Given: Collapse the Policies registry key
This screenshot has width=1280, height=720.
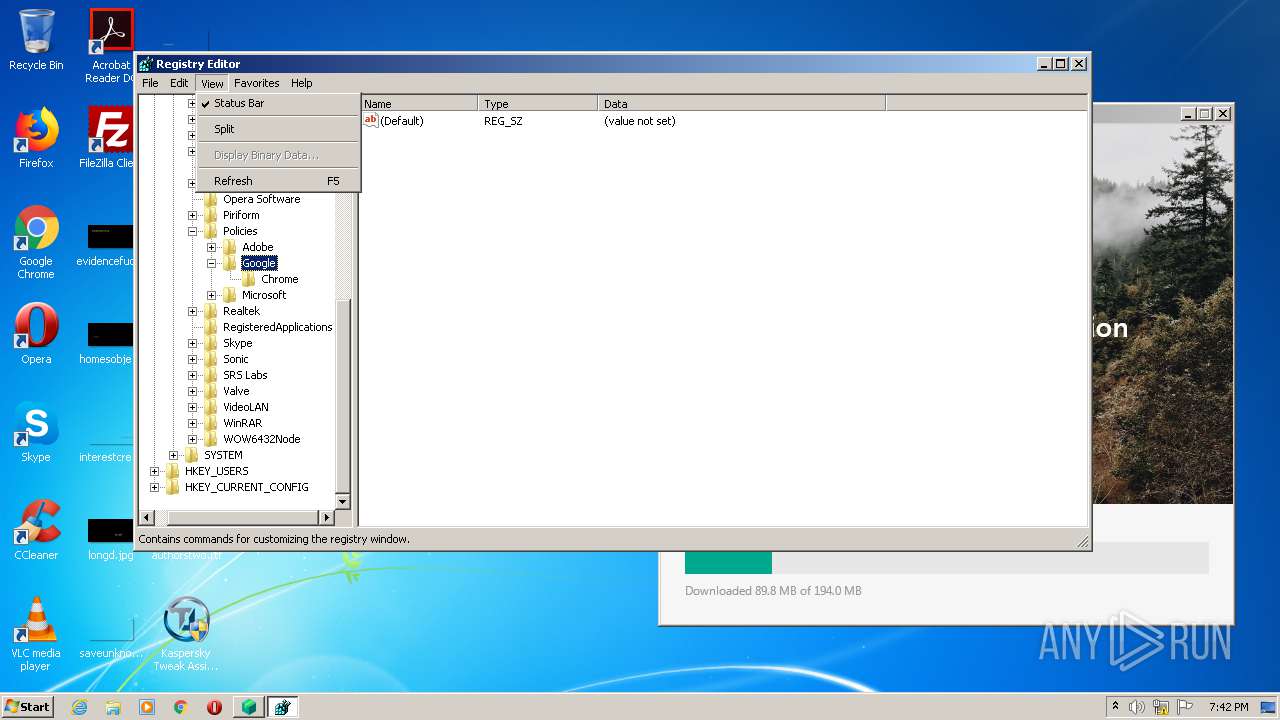Looking at the screenshot, I should coord(193,231).
